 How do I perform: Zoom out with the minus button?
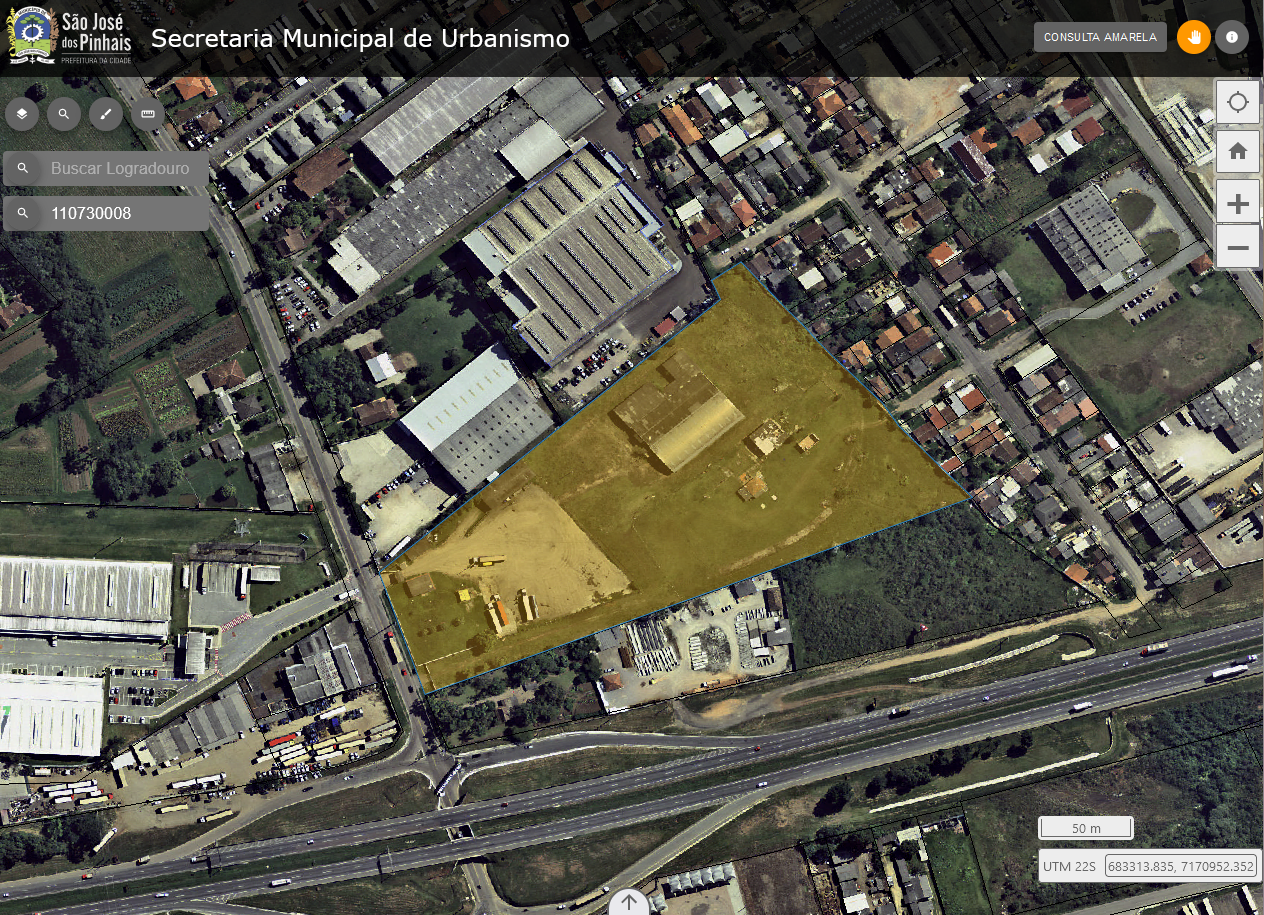click(1238, 247)
